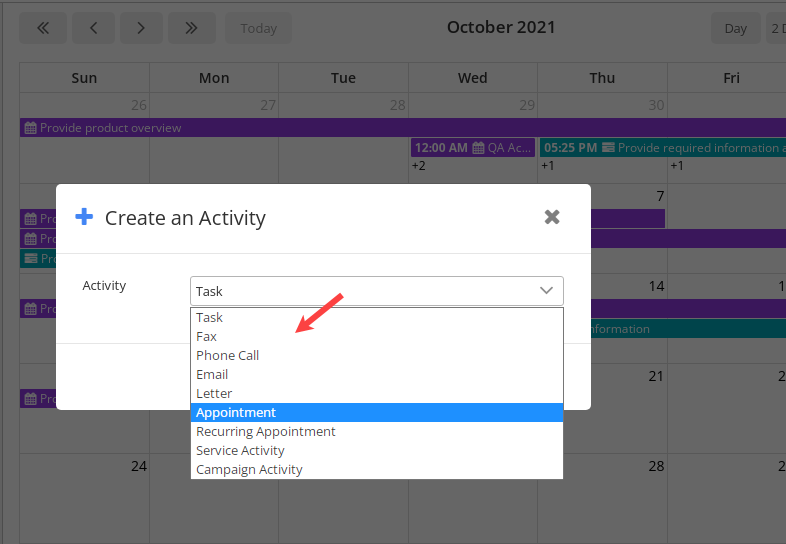Screen dimensions: 786x544
Task: Click the blue plus icon in dialog header
Action: [x=85, y=217]
